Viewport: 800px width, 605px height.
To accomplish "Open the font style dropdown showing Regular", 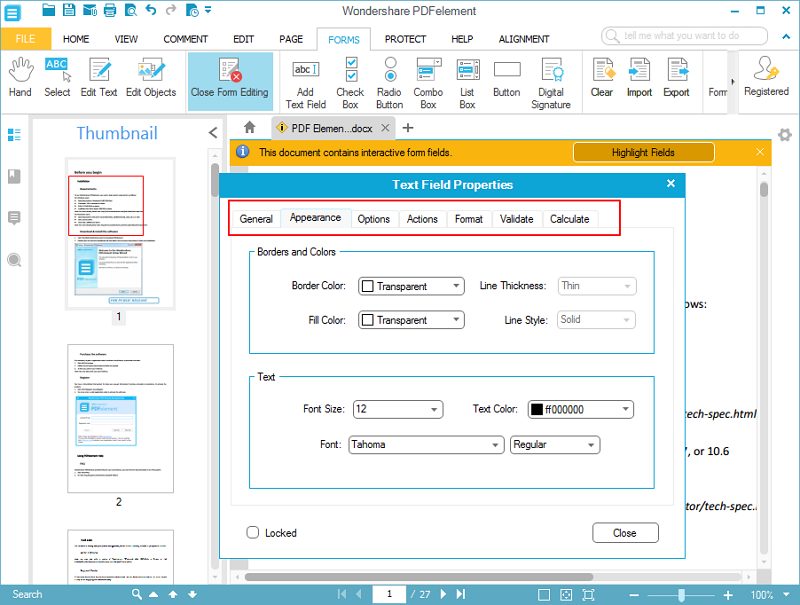I will pos(555,445).
